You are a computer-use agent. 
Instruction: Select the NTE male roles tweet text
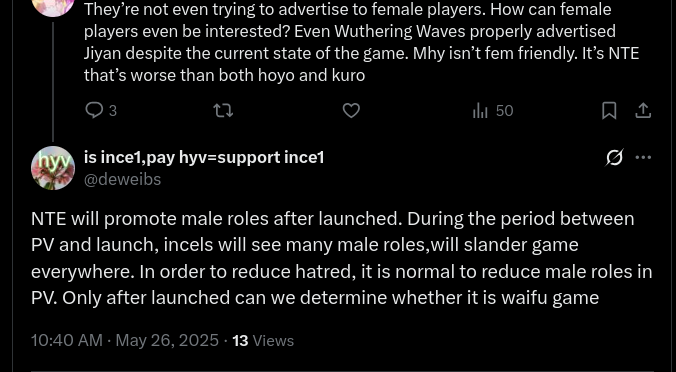(341, 258)
